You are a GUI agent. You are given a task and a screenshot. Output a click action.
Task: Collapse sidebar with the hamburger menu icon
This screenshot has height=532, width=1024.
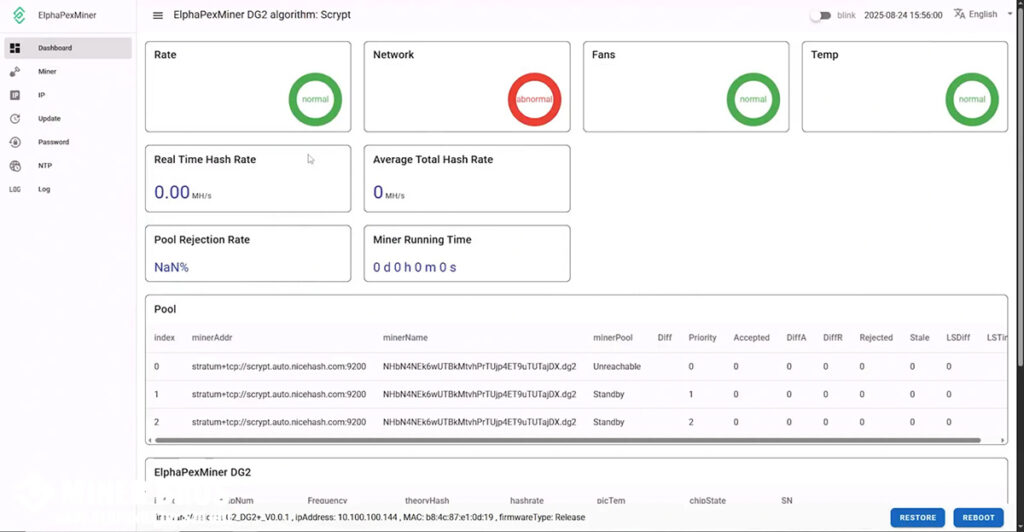(158, 15)
